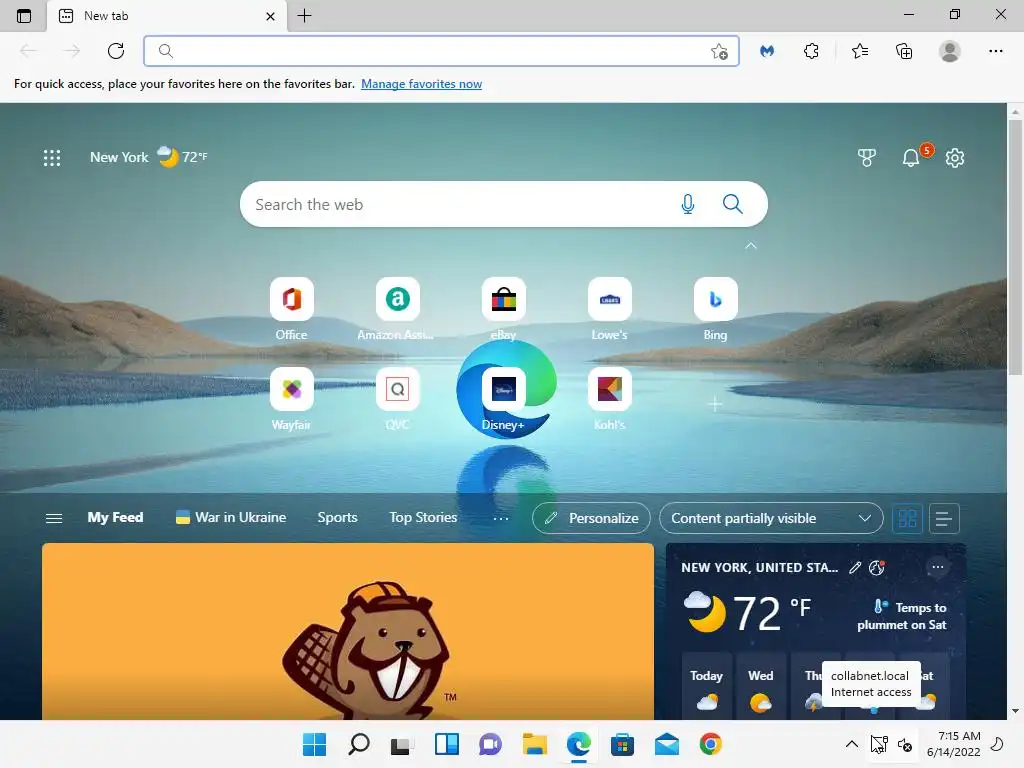Open a new tab with plus button
The width and height of the screenshot is (1024, 768).
click(x=304, y=16)
